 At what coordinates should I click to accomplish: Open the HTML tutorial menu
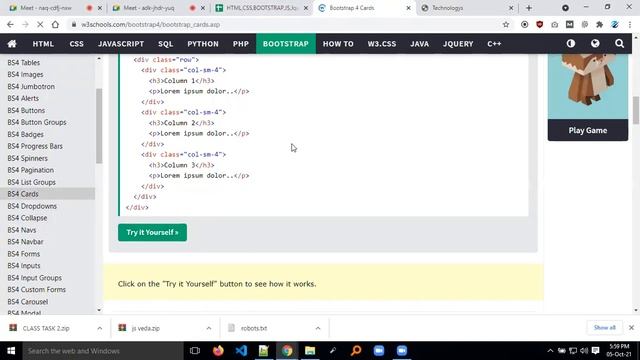43,44
